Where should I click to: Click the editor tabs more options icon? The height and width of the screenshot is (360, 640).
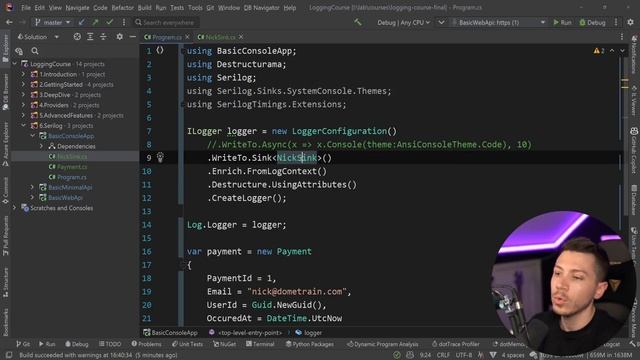622,37
